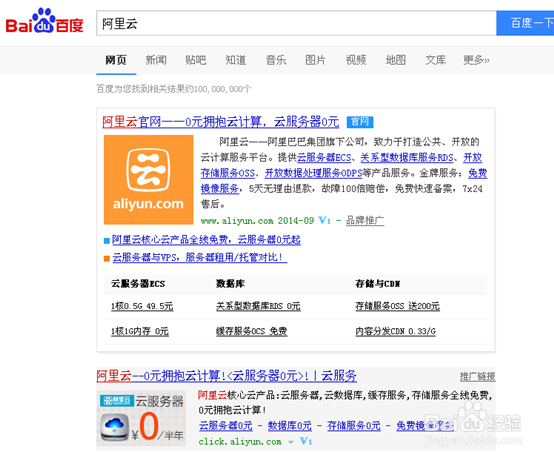
Task: Open the 阿里云官网 result title link
Action: (x=220, y=122)
